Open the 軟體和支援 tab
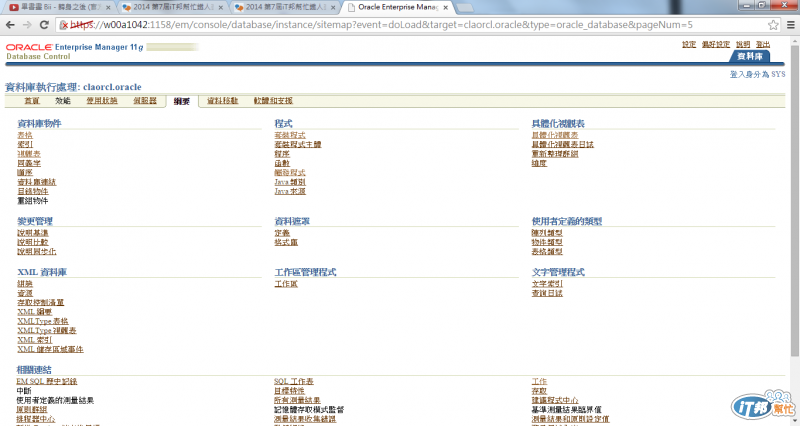This screenshot has width=800, height=426. click(273, 101)
